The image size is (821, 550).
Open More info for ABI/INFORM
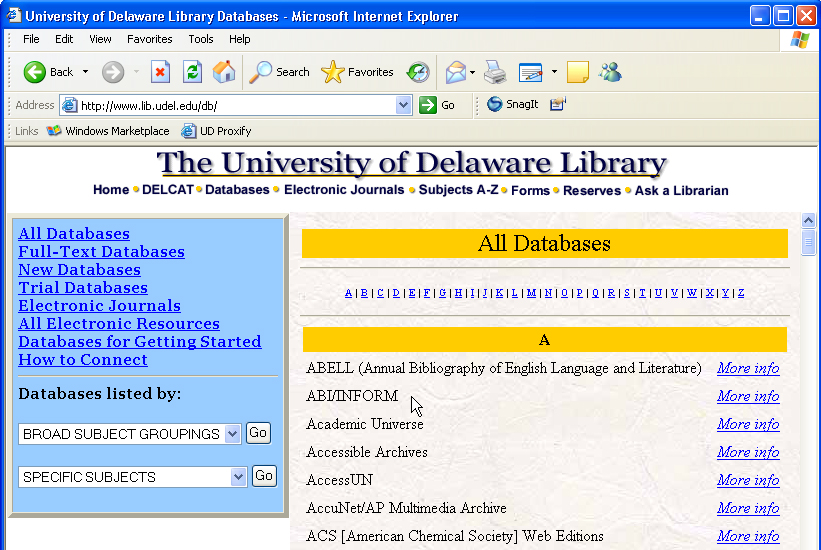(748, 396)
